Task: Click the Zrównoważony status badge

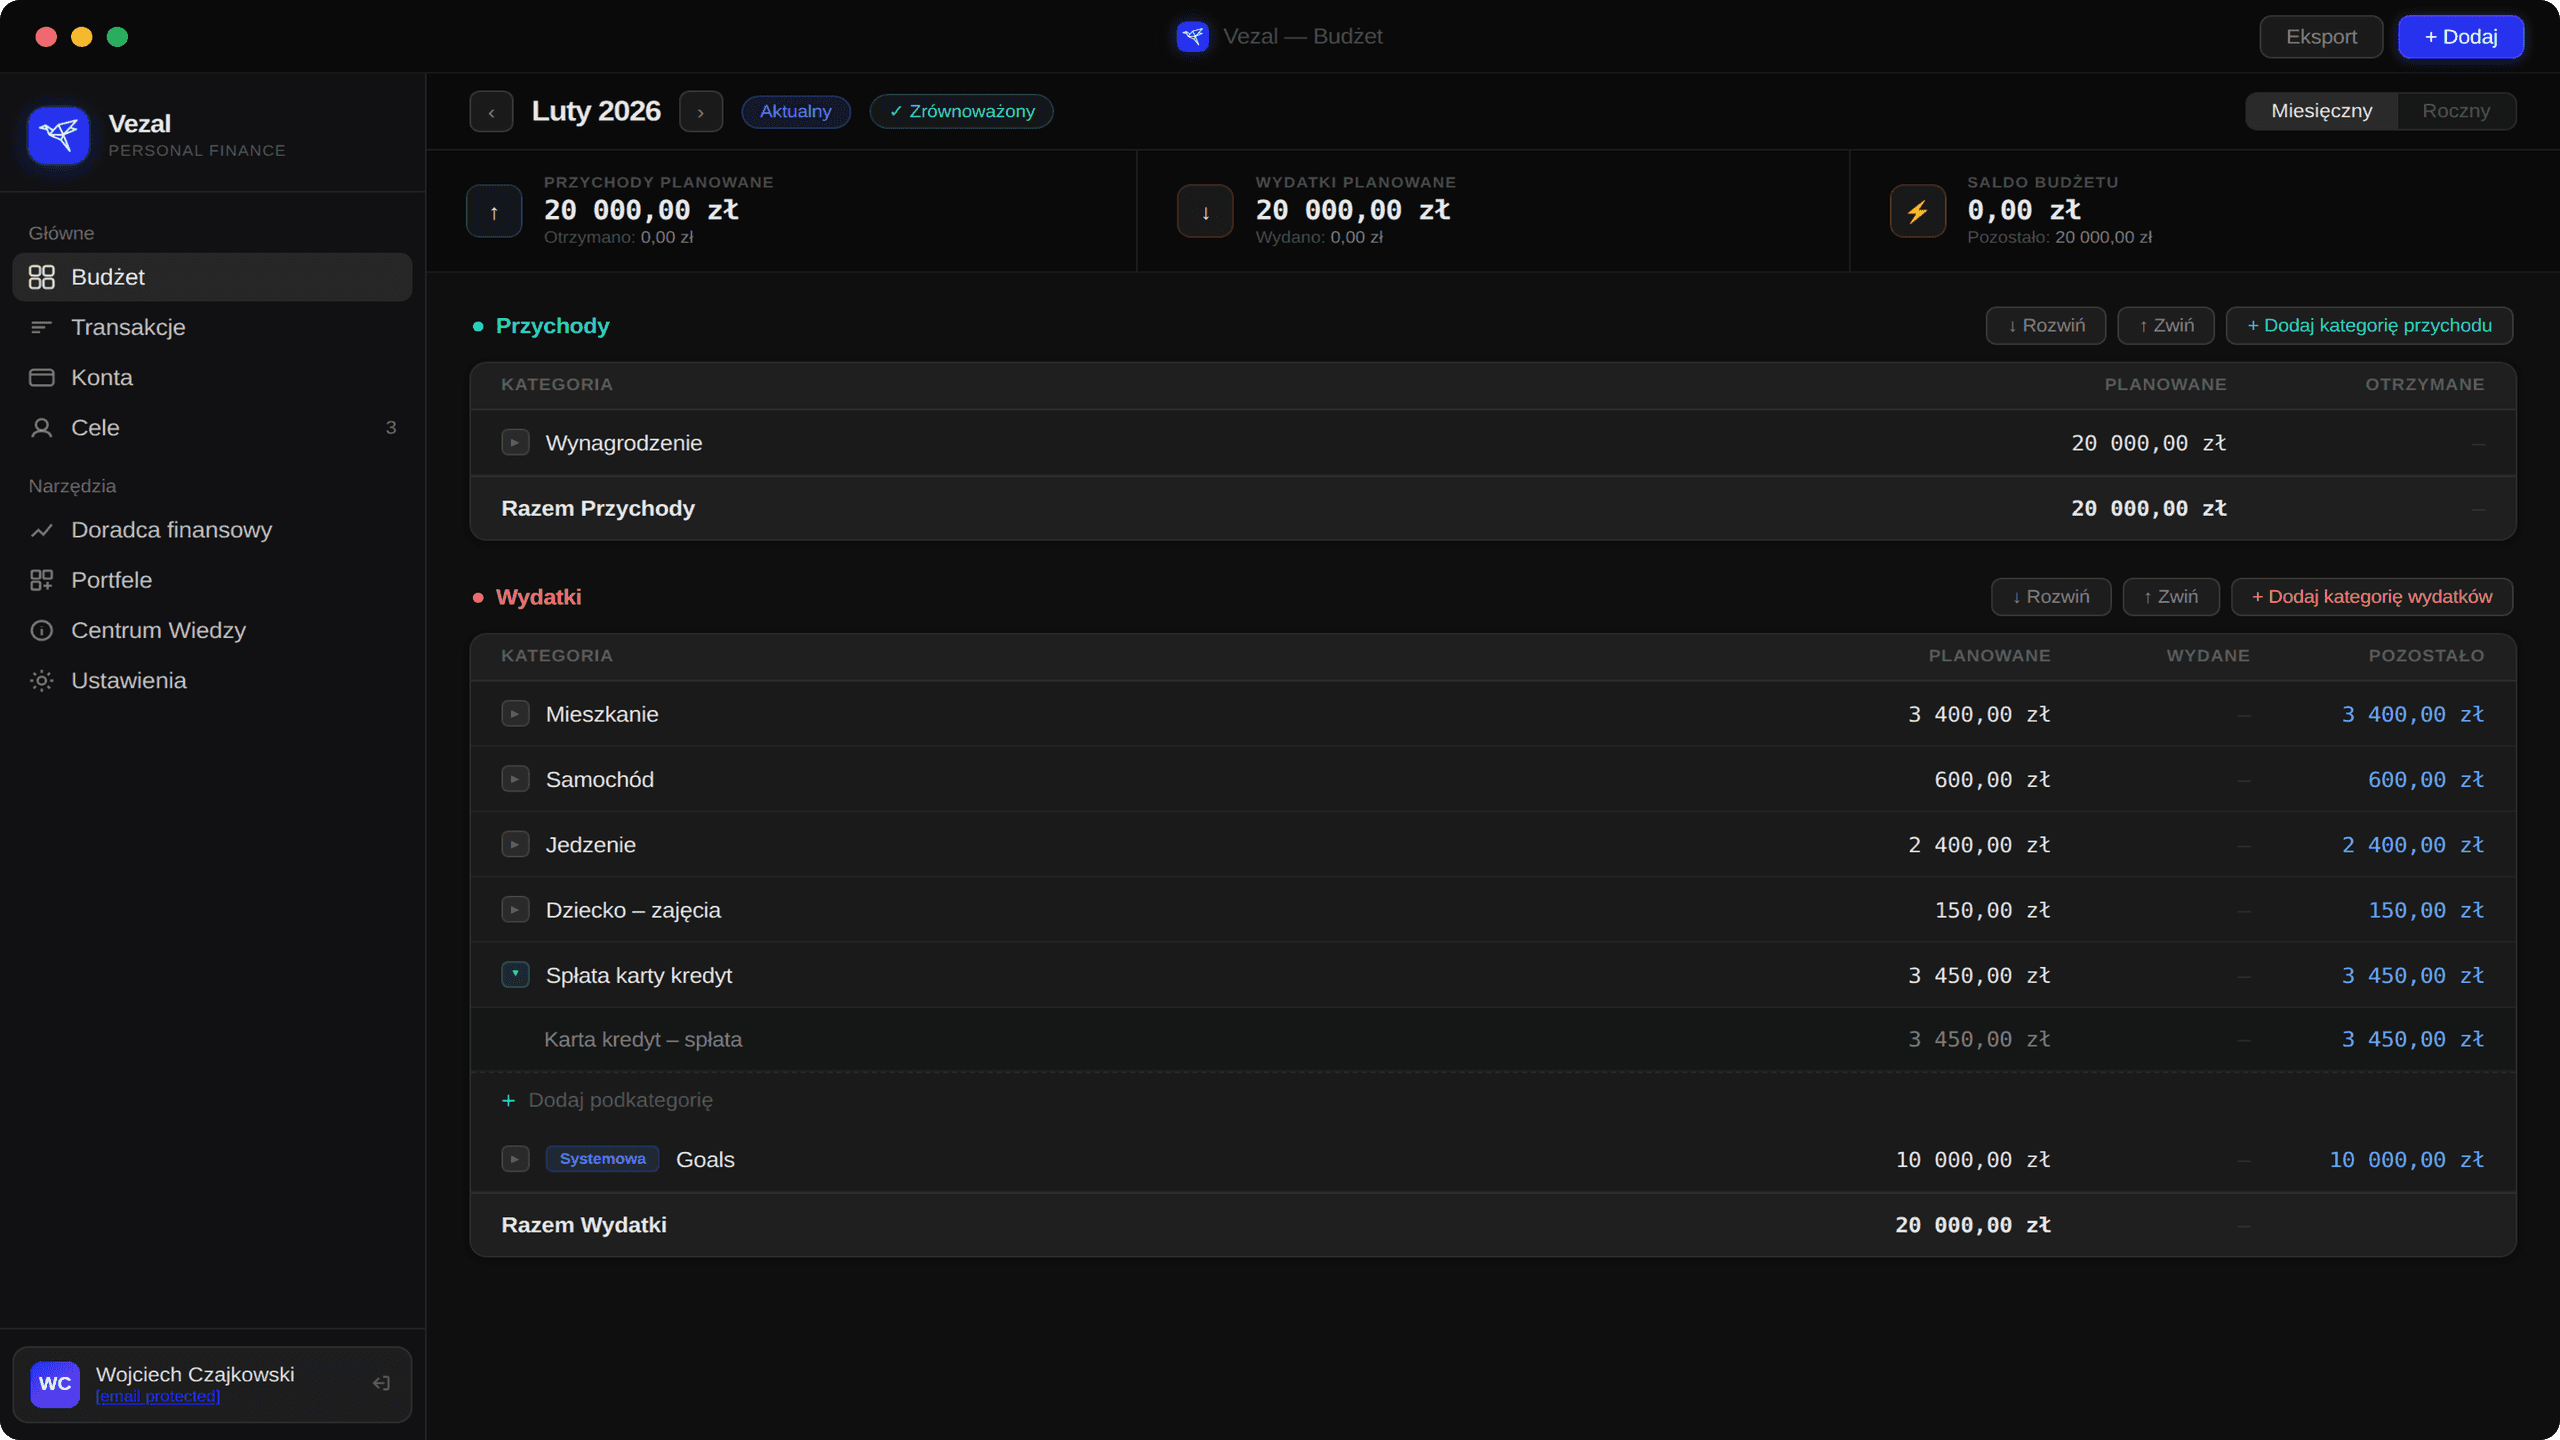Action: tap(961, 111)
